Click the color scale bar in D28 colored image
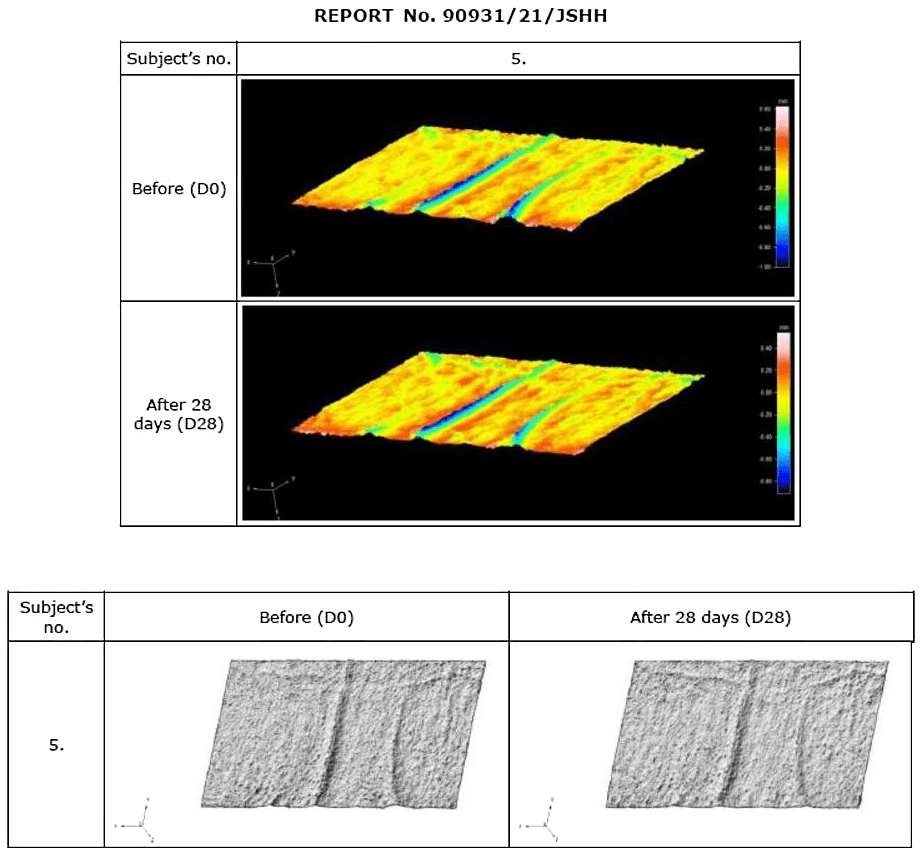The height and width of the screenshot is (856, 920). point(783,412)
